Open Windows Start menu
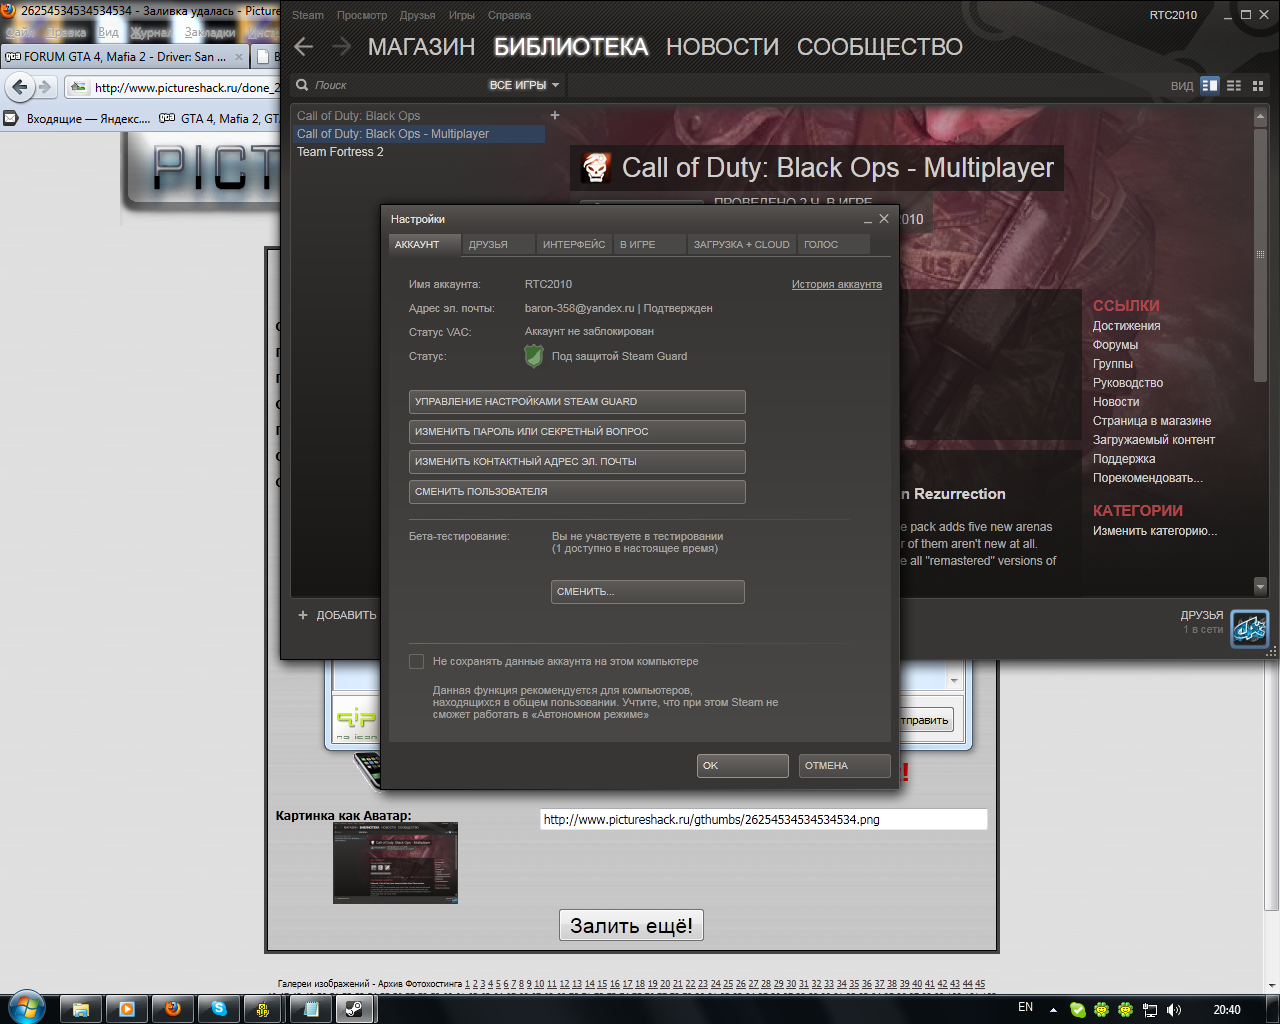Screen dimensions: 1280x1024 tap(27, 1007)
